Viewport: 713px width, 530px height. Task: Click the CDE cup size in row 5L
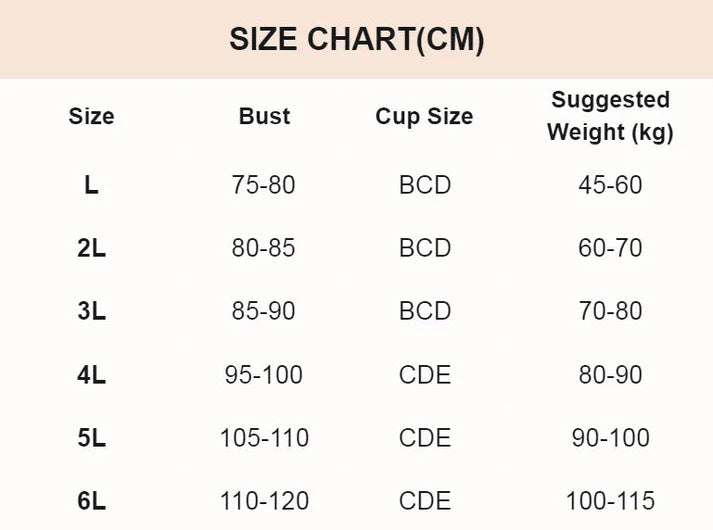pos(425,438)
